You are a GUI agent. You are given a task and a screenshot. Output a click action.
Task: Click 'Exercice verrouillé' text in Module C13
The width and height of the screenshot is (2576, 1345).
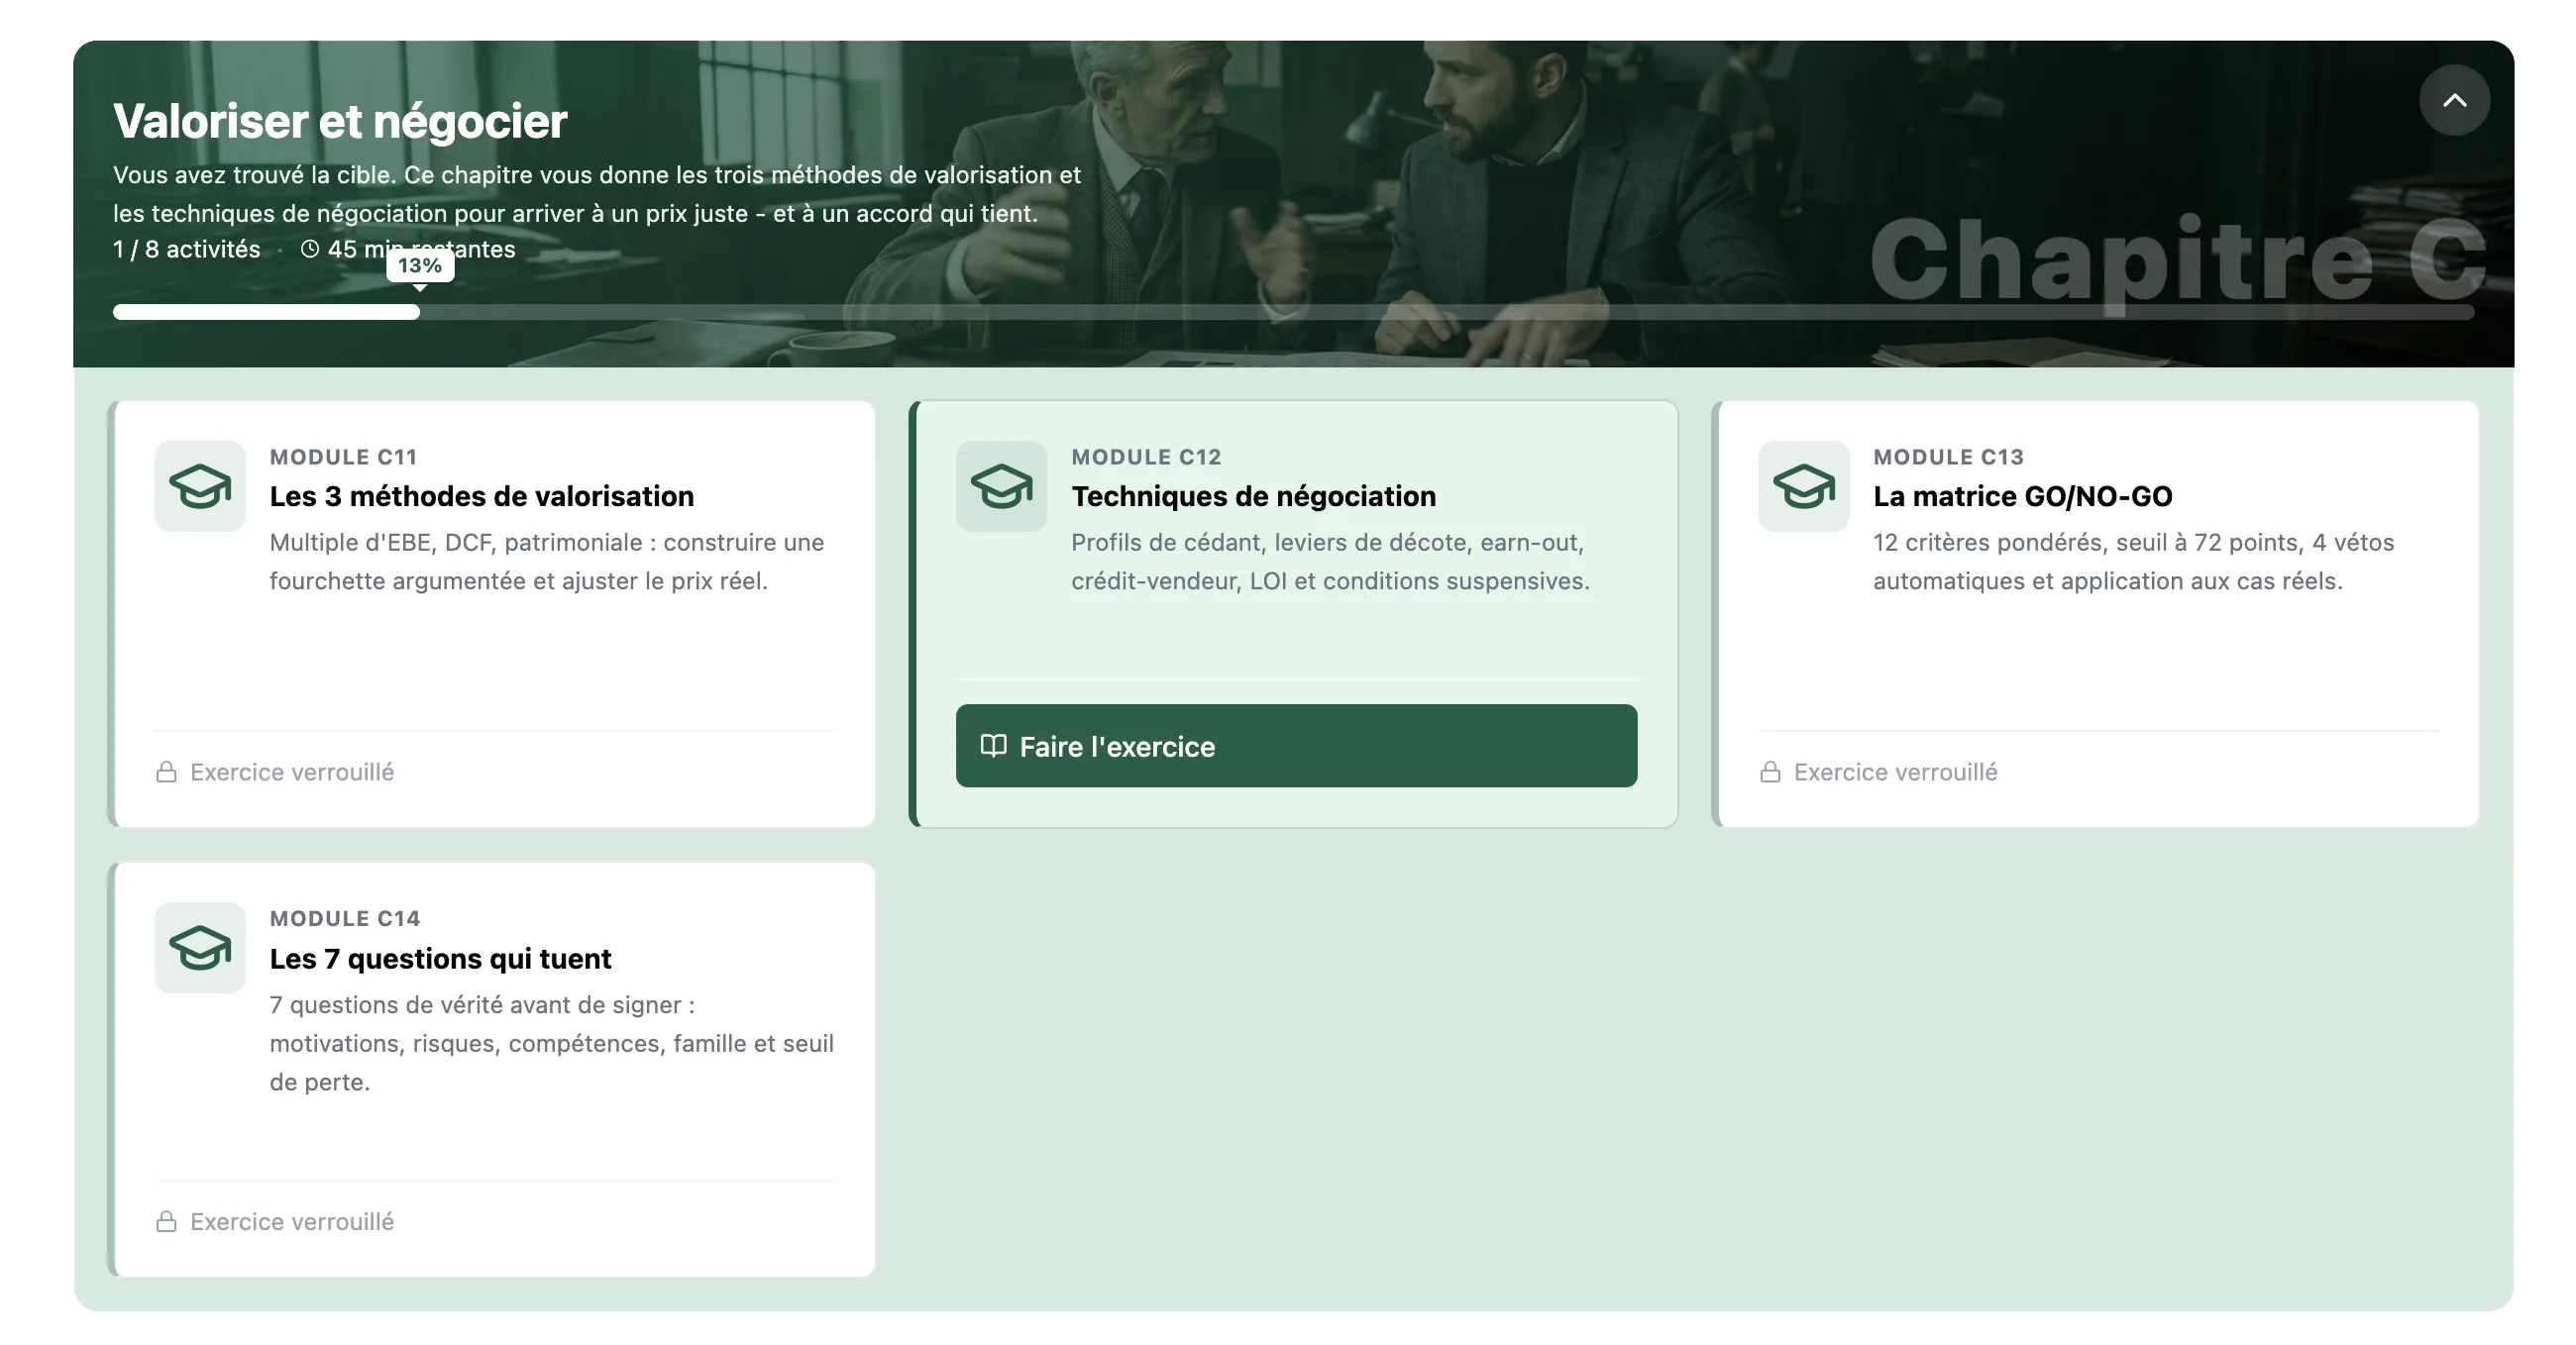tap(1895, 772)
